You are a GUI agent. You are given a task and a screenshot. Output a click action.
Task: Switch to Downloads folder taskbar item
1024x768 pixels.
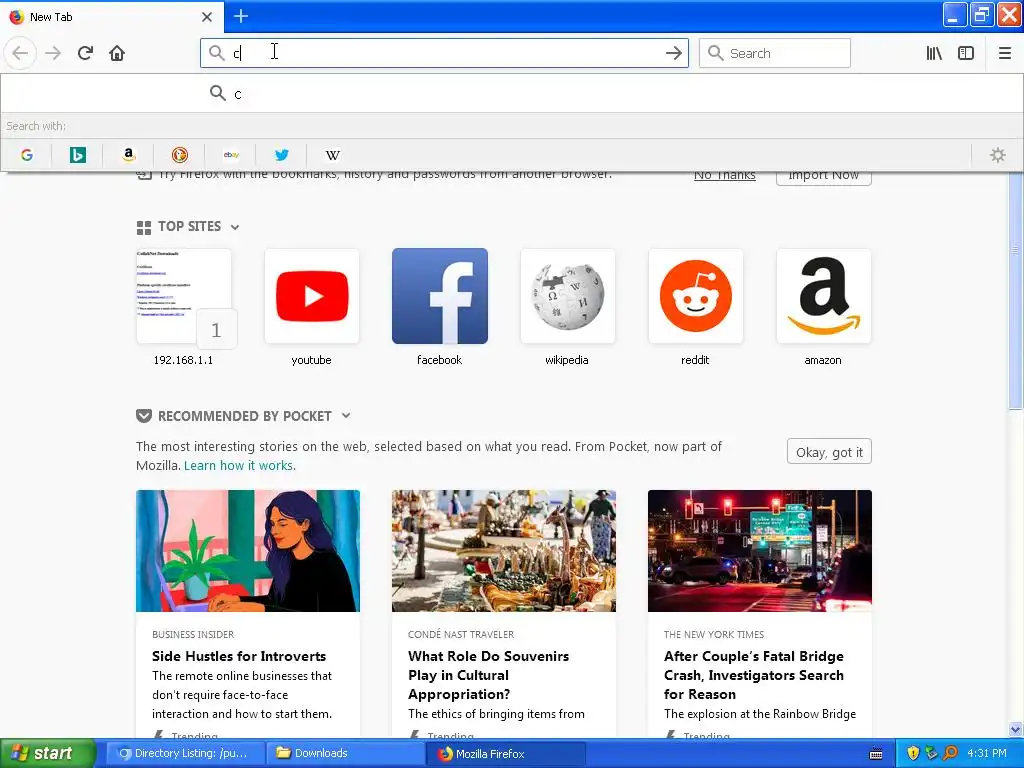(345, 754)
